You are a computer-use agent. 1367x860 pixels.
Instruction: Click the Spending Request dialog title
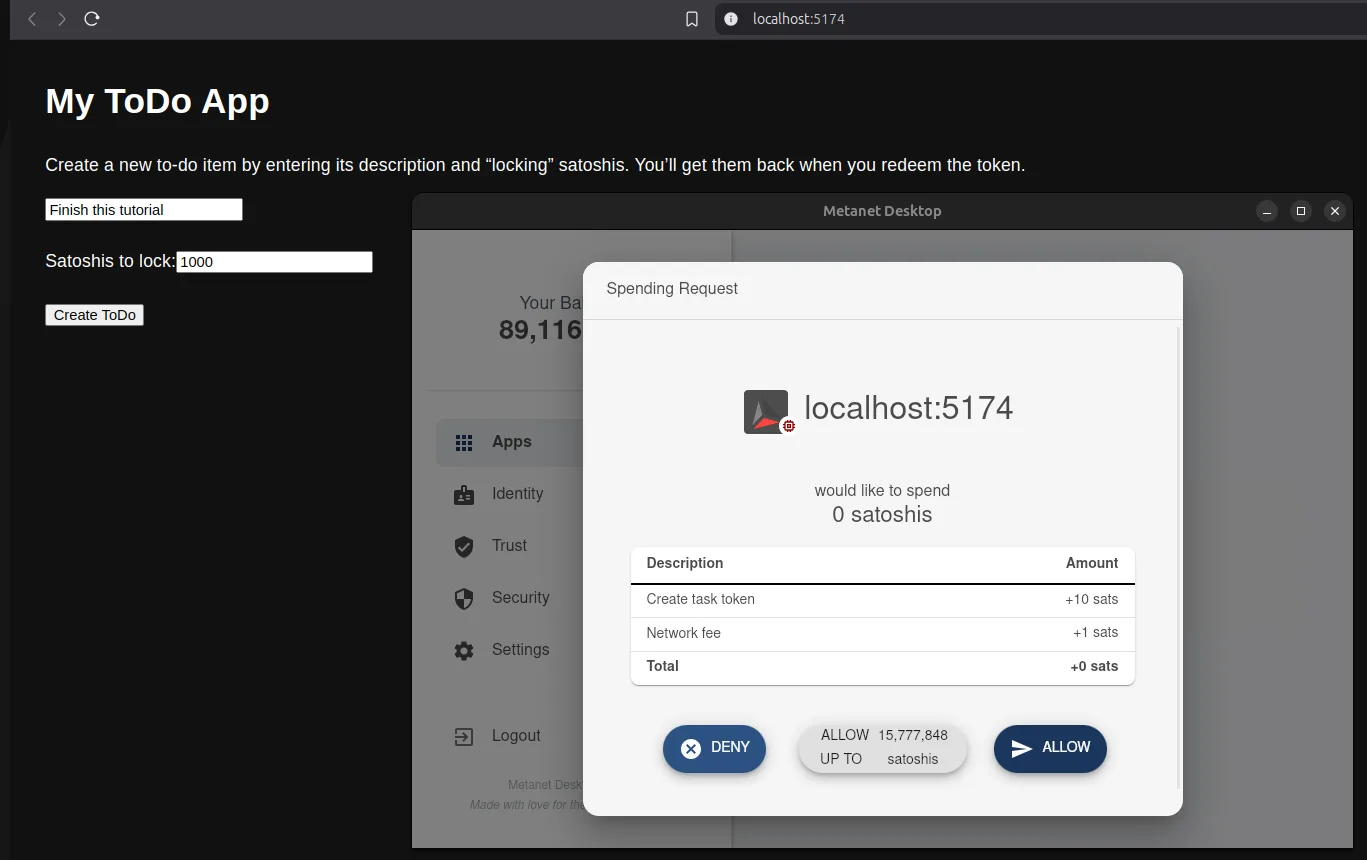tap(672, 289)
